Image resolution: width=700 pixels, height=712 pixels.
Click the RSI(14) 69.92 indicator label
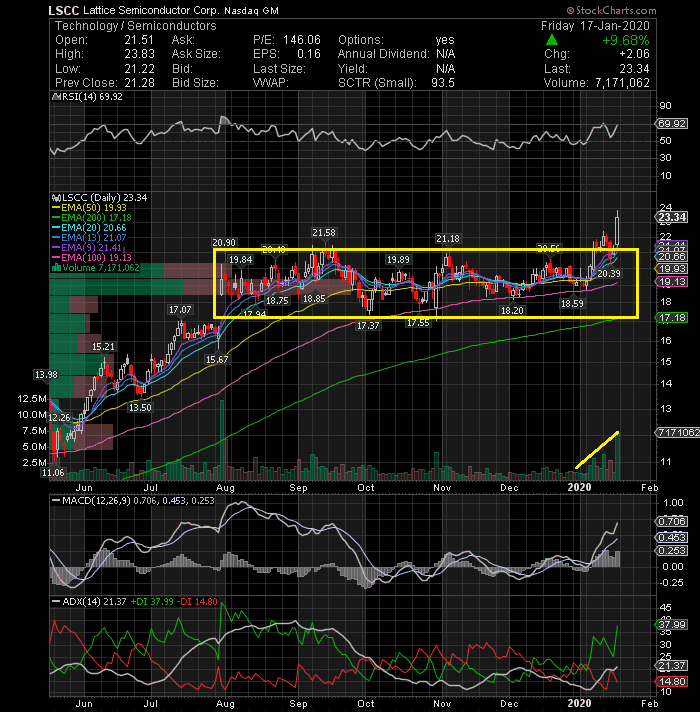tap(88, 97)
